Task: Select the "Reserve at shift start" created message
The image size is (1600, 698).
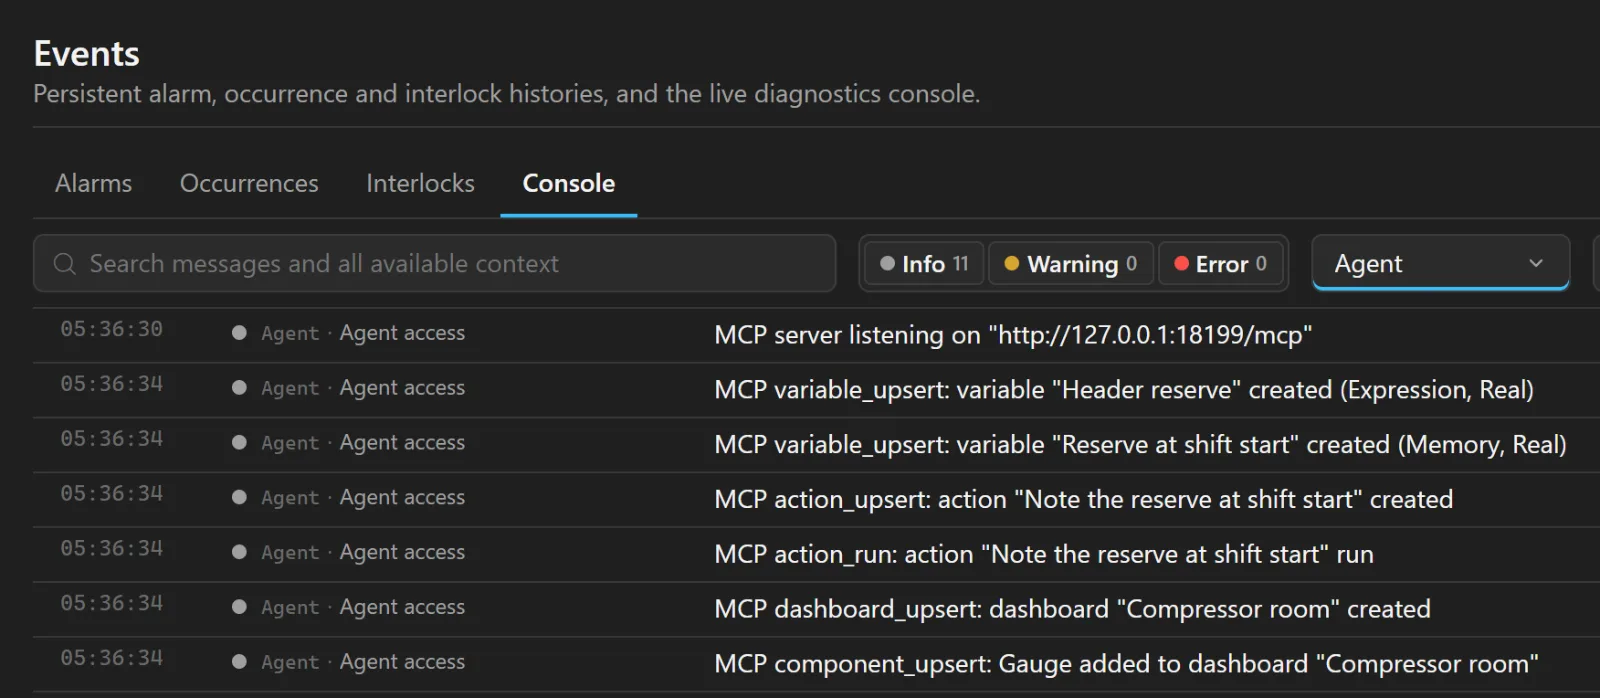Action: click(1140, 445)
